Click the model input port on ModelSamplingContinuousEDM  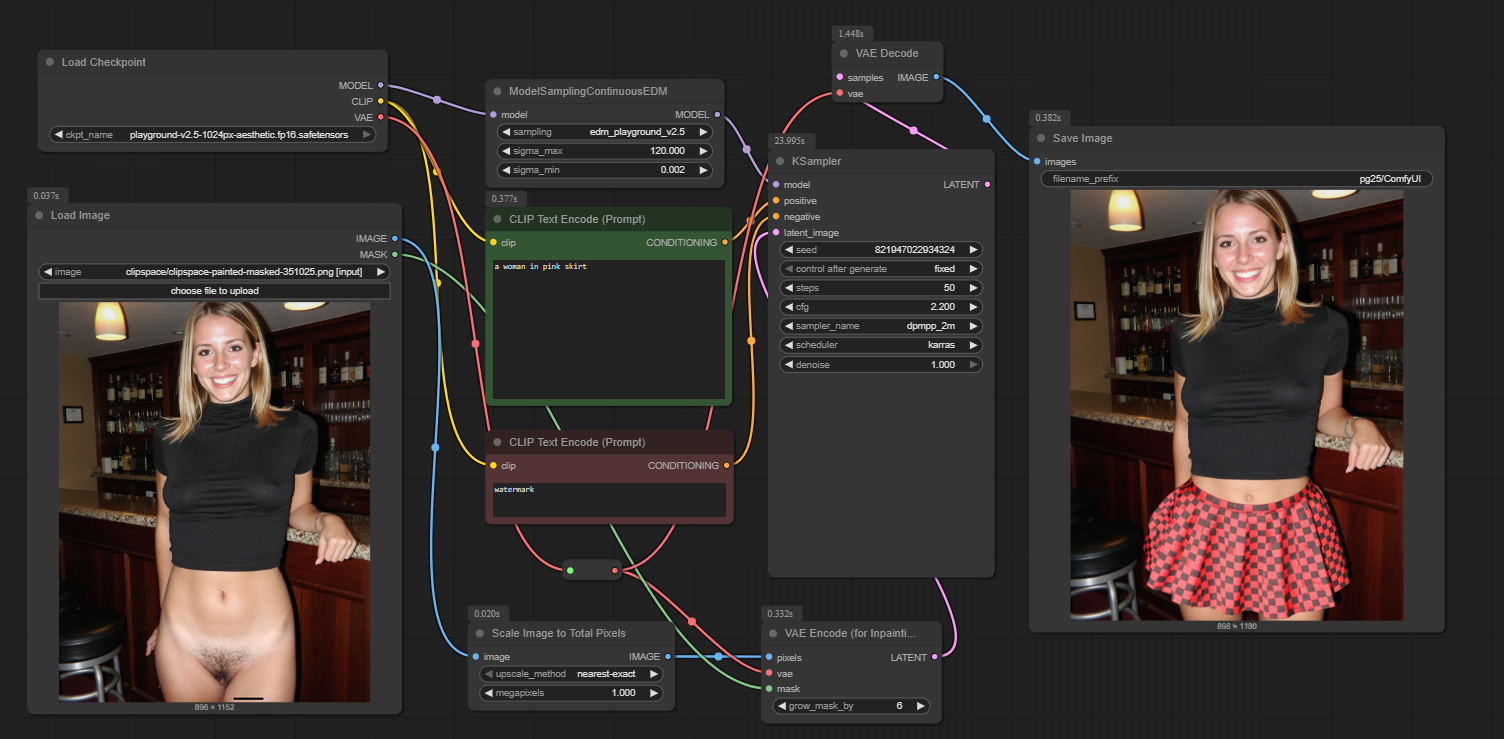coord(493,115)
